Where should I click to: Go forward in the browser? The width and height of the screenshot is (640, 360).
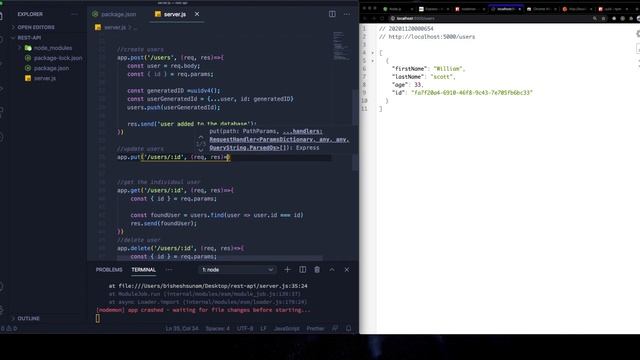373,18
